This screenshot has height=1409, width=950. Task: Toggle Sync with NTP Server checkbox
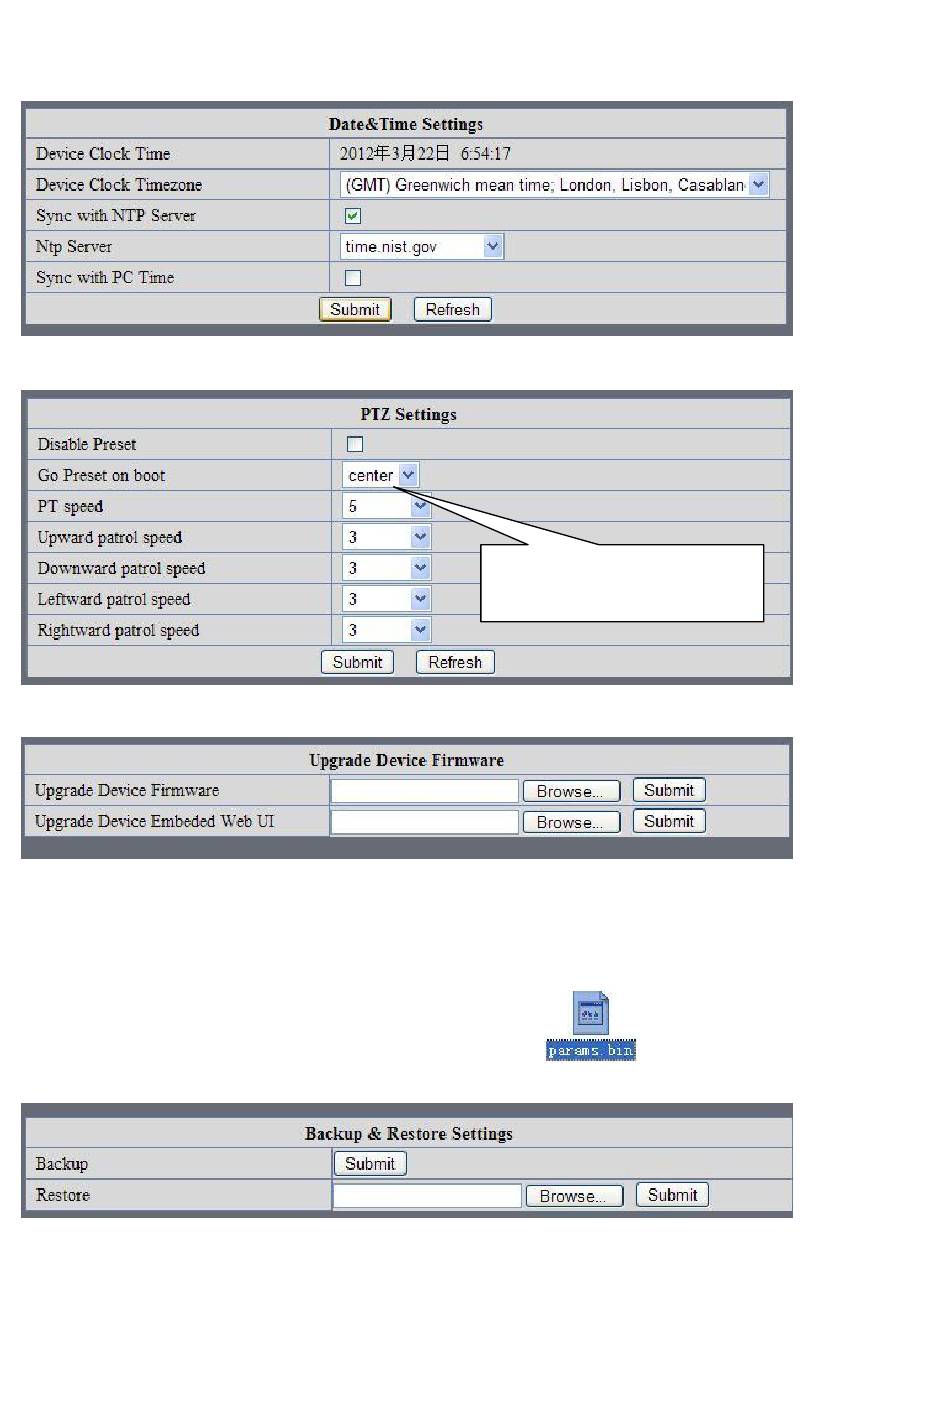pos(352,216)
